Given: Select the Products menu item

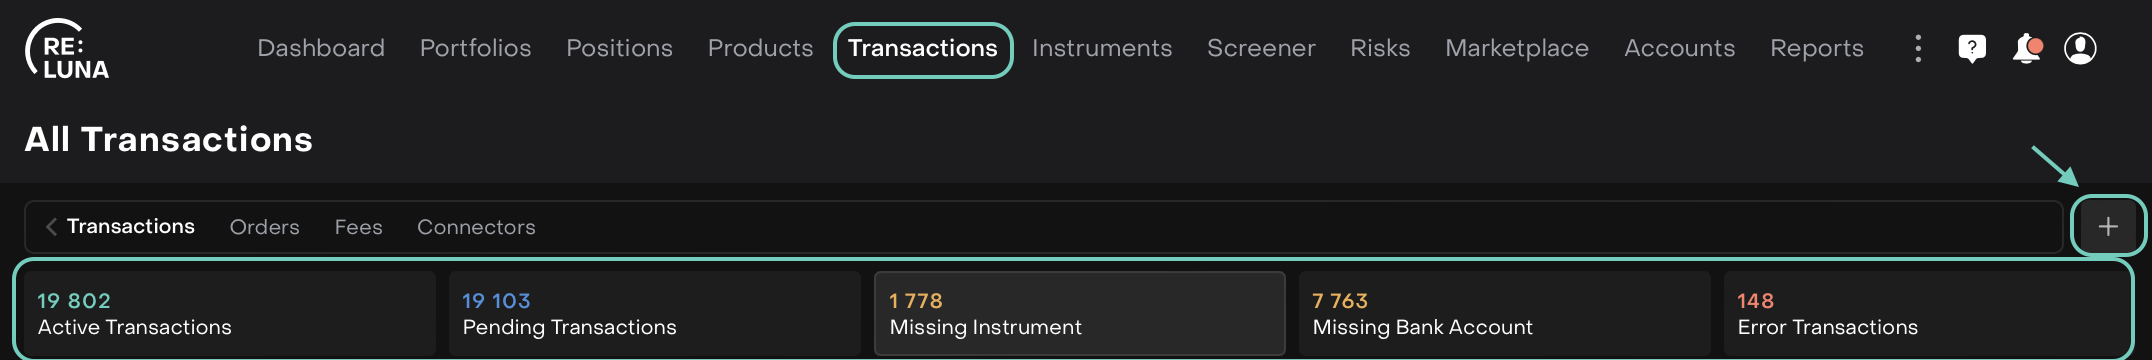Looking at the screenshot, I should (x=760, y=48).
